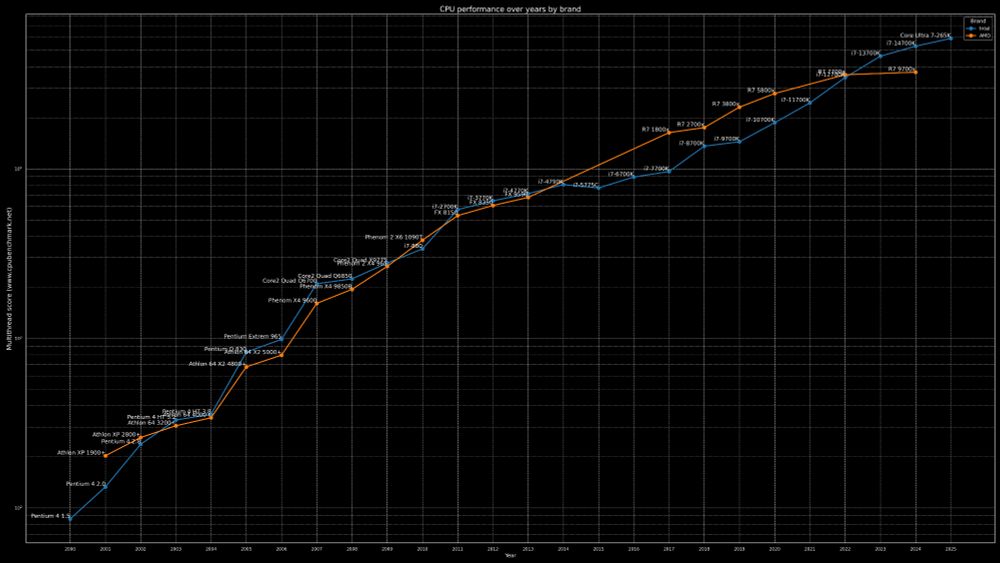Click the 'R7 9700x' data label

902,69
